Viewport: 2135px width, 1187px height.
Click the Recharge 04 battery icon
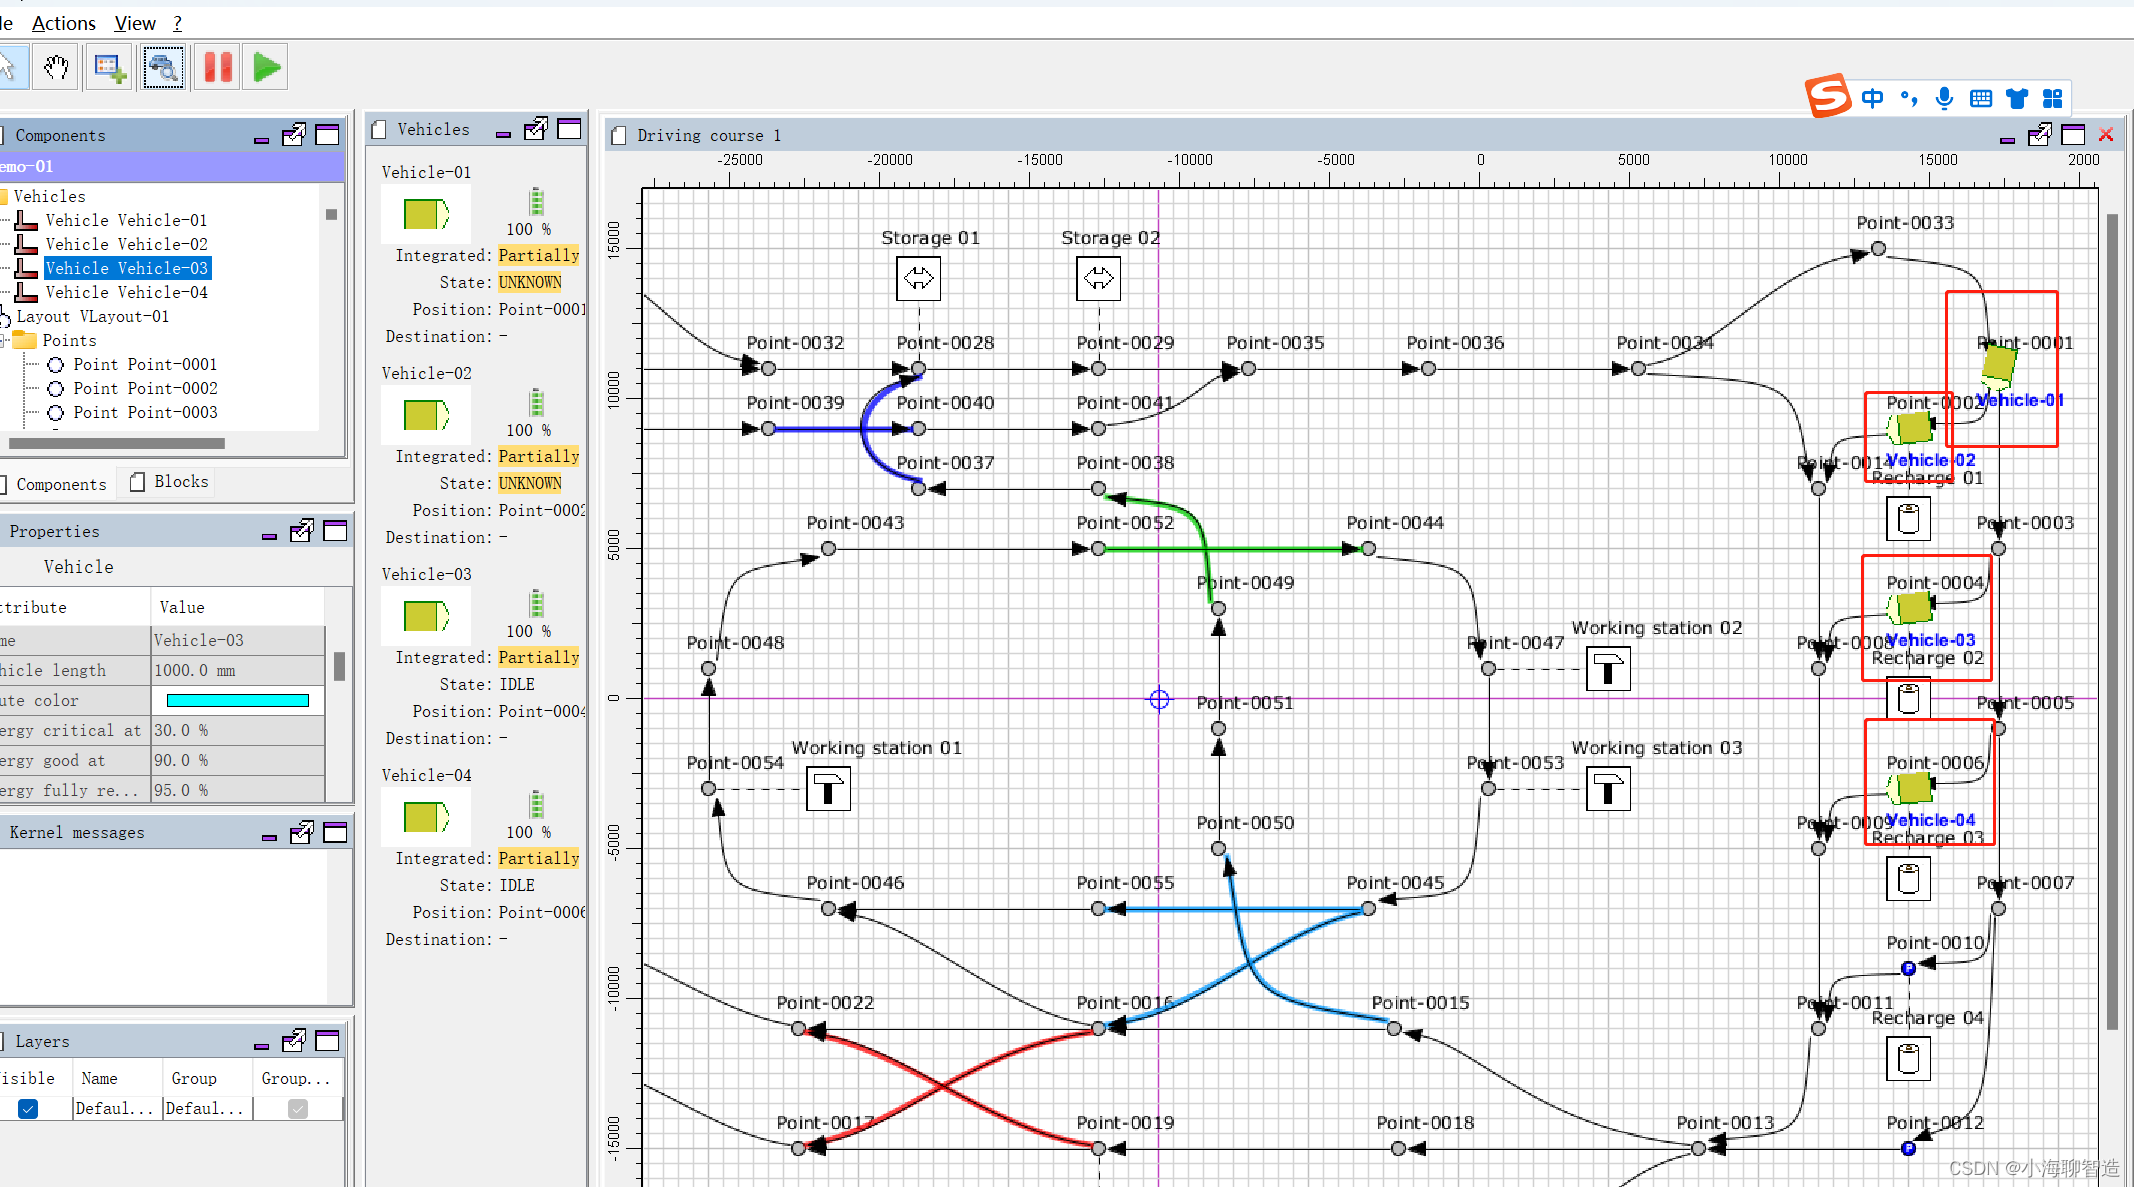tap(1907, 1058)
